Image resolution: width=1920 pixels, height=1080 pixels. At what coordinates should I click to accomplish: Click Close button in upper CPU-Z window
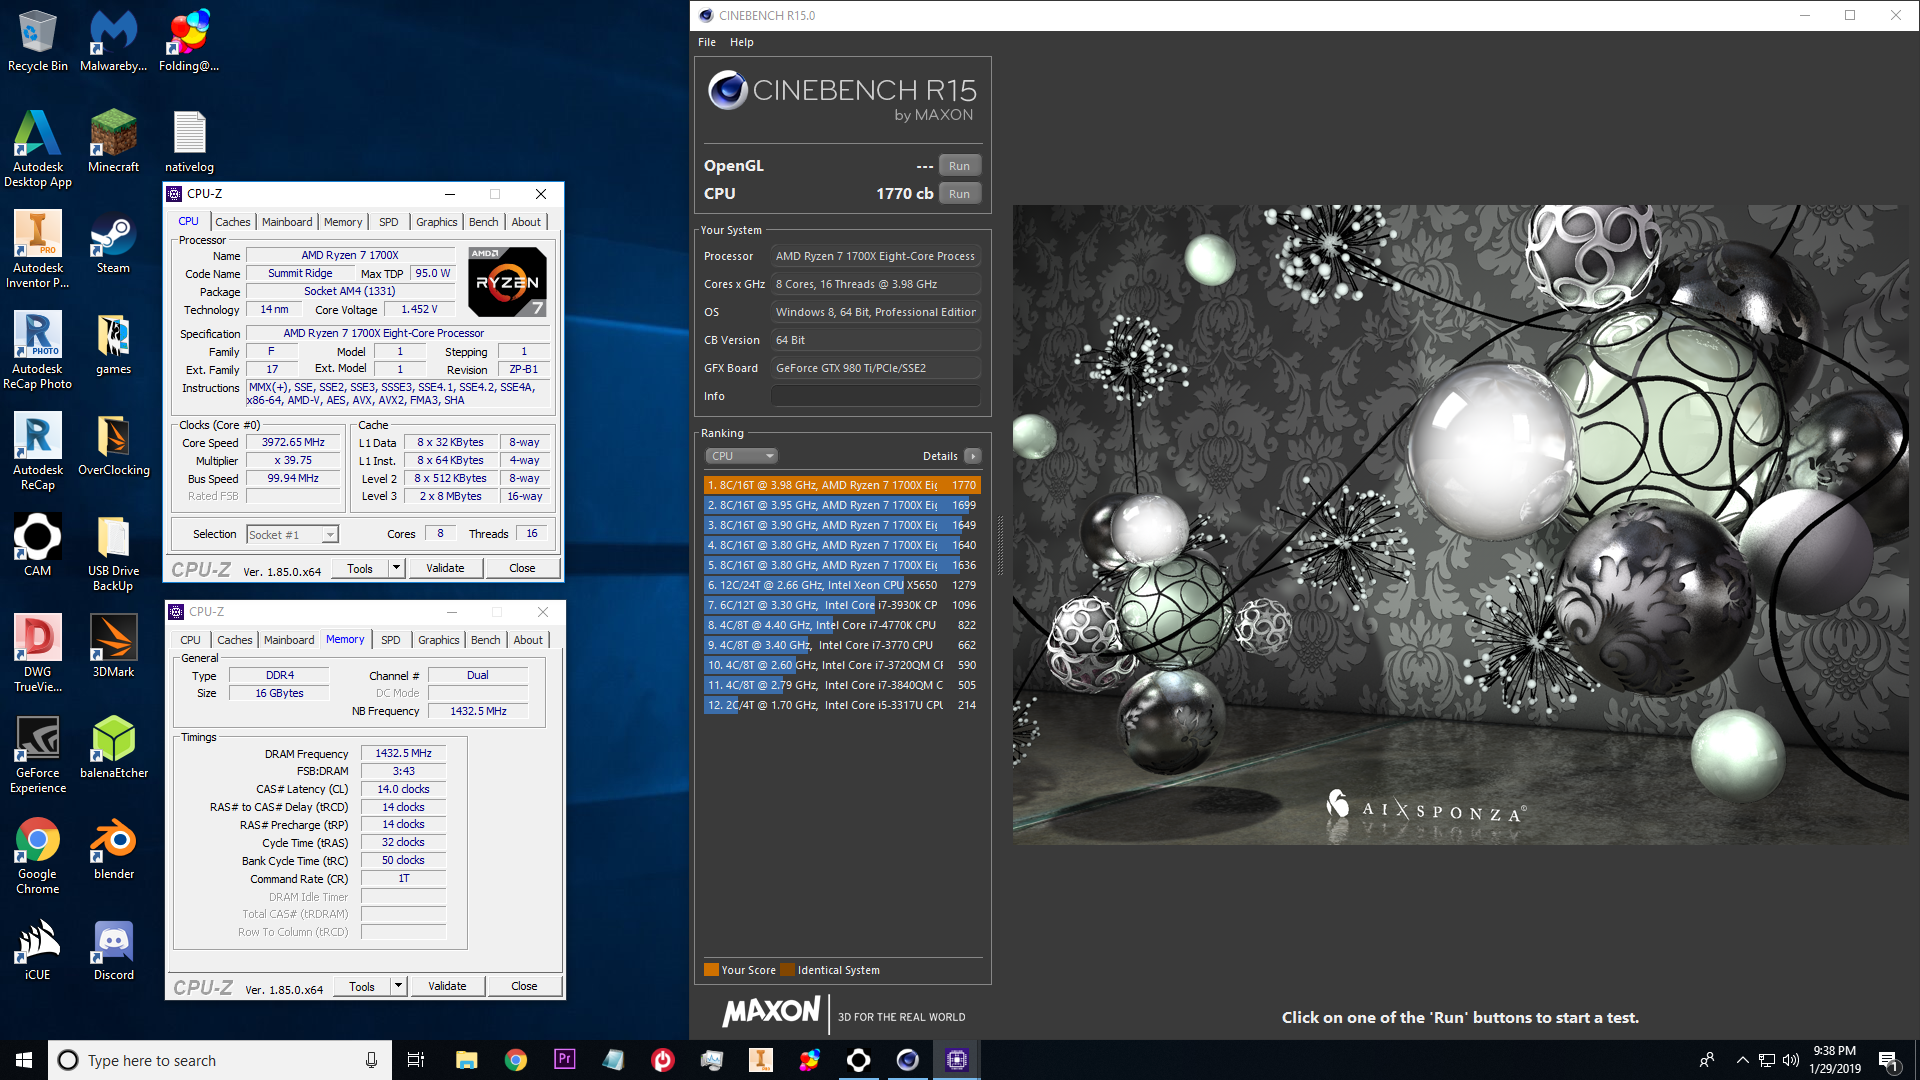click(522, 568)
